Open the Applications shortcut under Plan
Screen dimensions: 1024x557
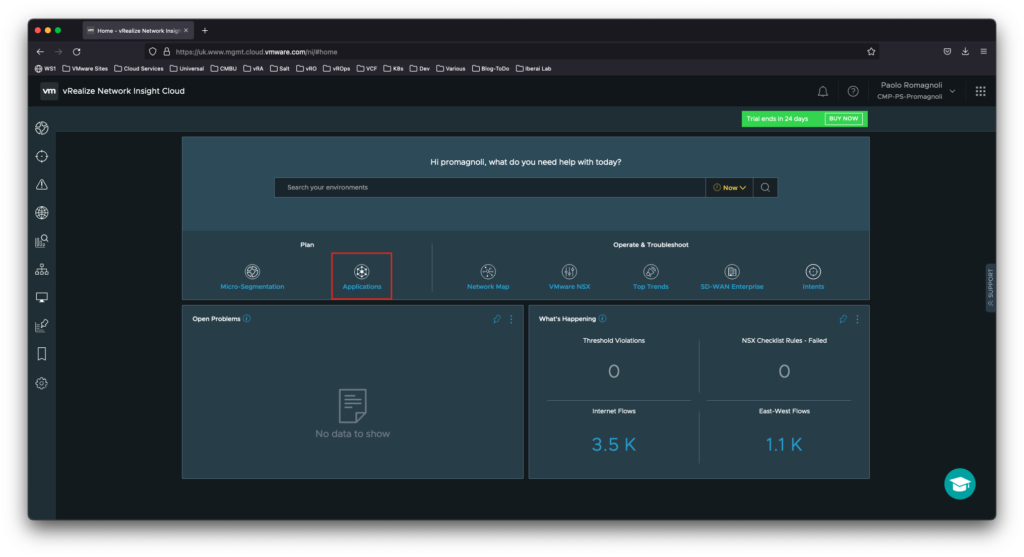361,277
